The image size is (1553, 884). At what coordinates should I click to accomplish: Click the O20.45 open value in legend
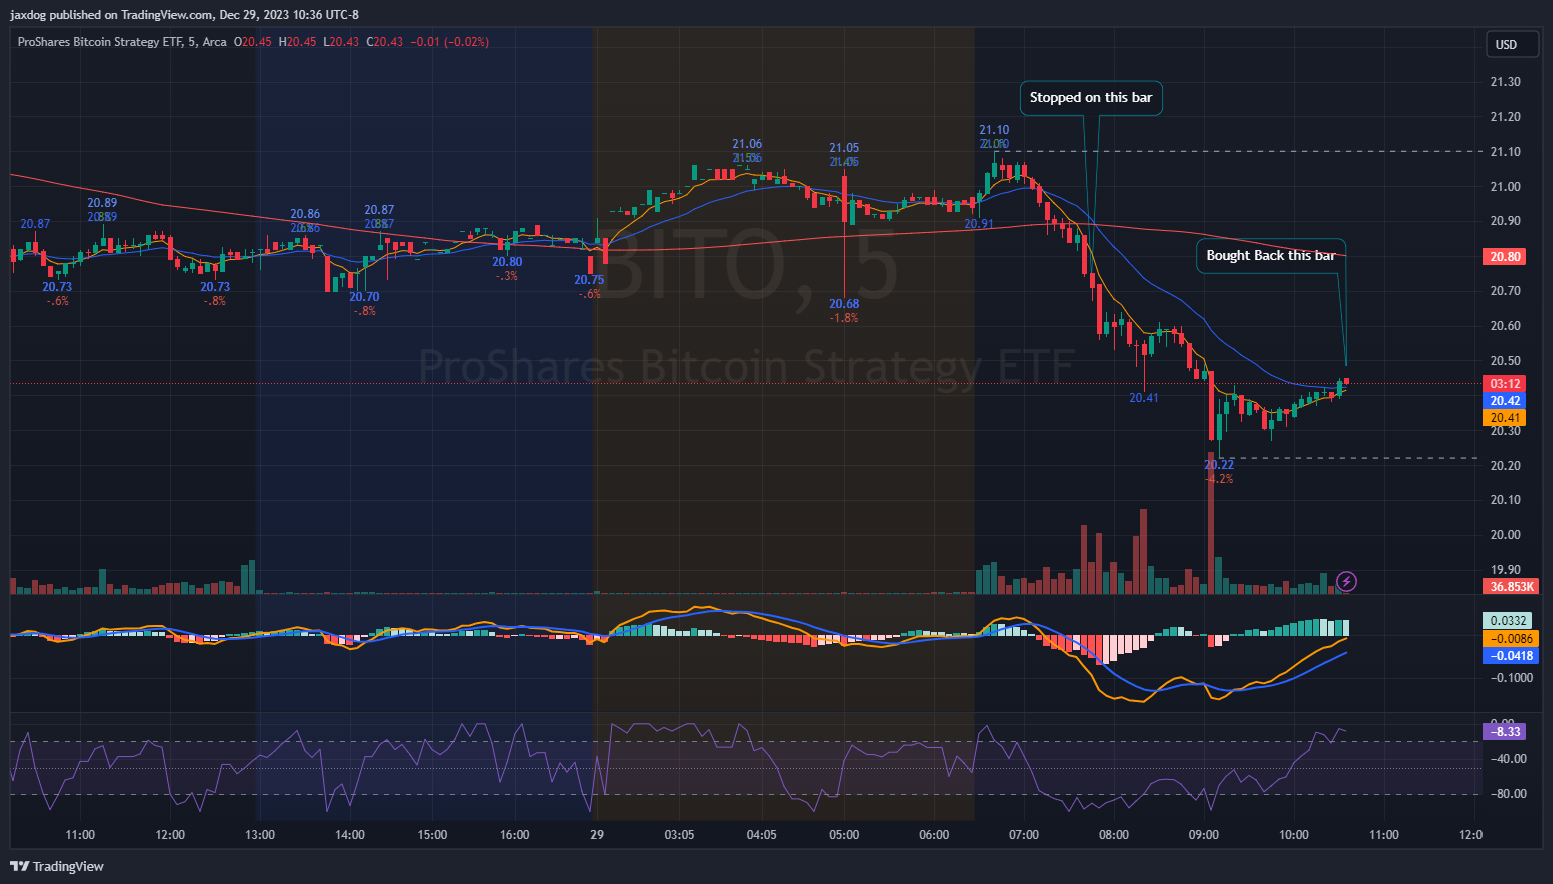pos(253,42)
